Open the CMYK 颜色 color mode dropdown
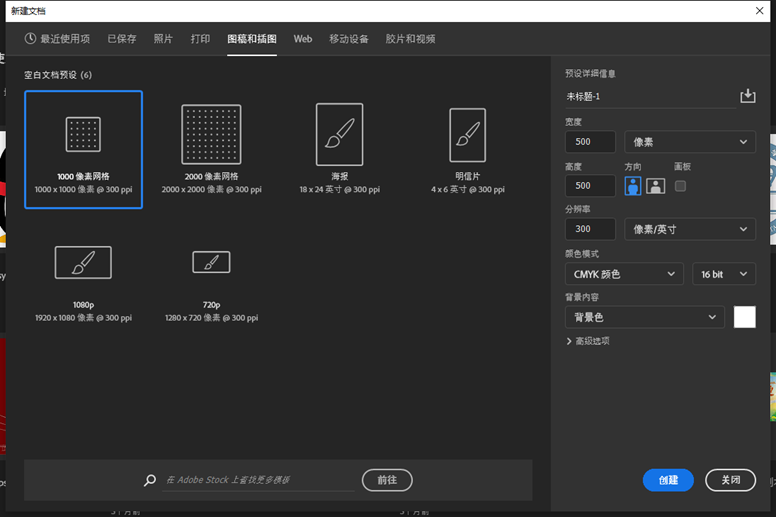 (624, 274)
